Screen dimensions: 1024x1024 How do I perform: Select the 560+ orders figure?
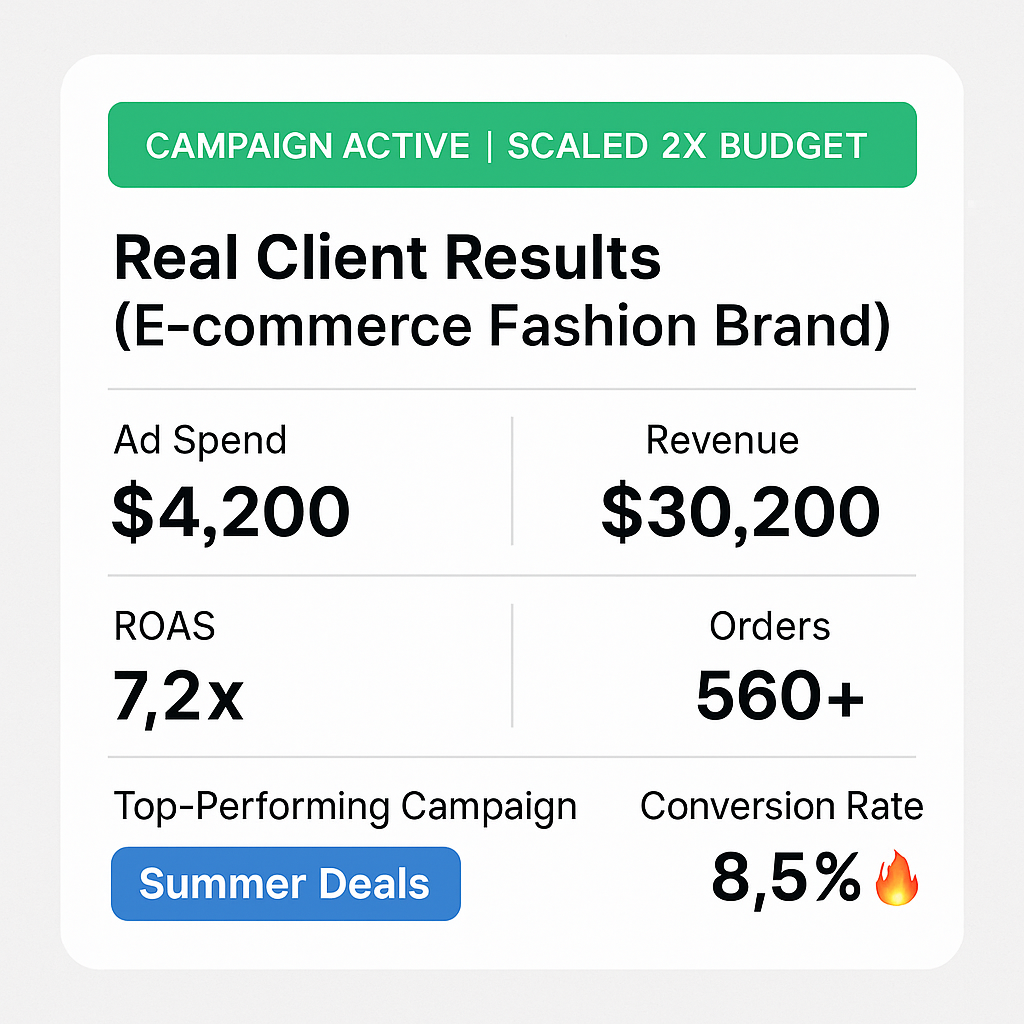(780, 695)
